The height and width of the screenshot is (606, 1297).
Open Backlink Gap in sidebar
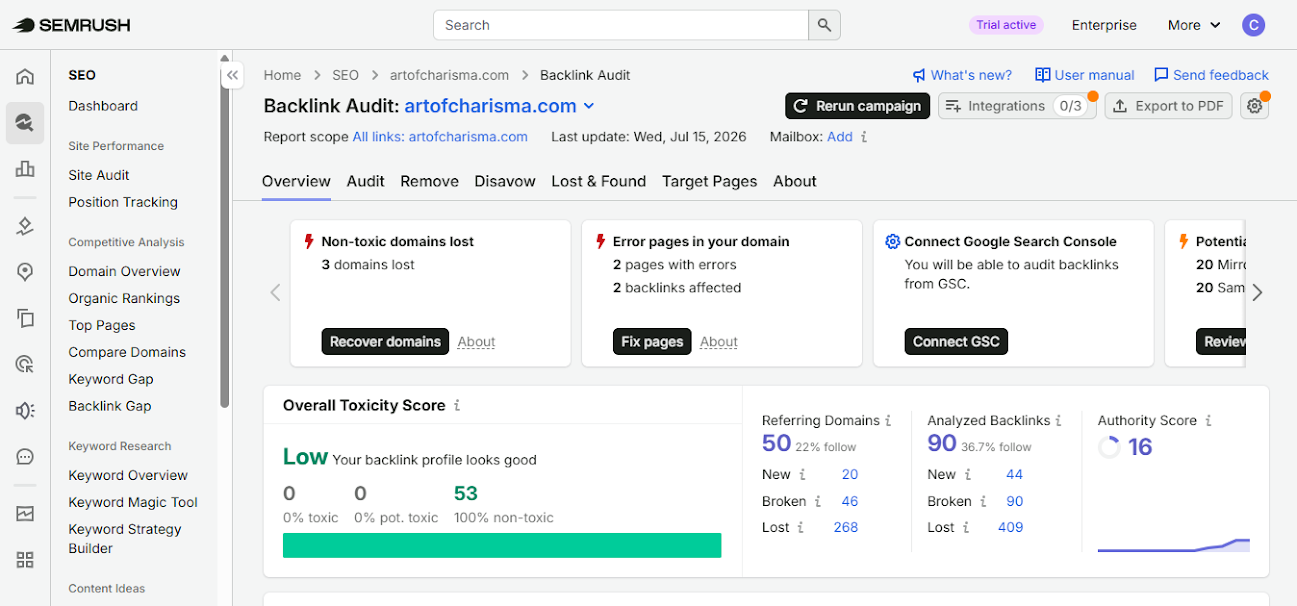pyautogui.click(x=110, y=406)
